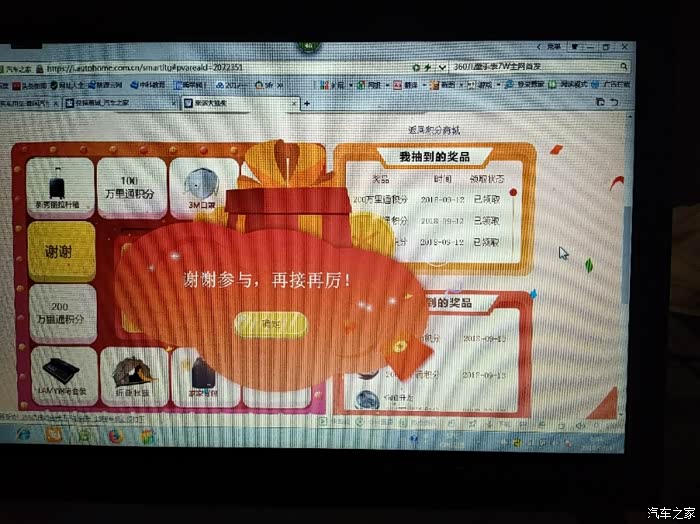Open the 翻译 toolbar item
Viewport: 700px width, 524px height.
(x=406, y=85)
